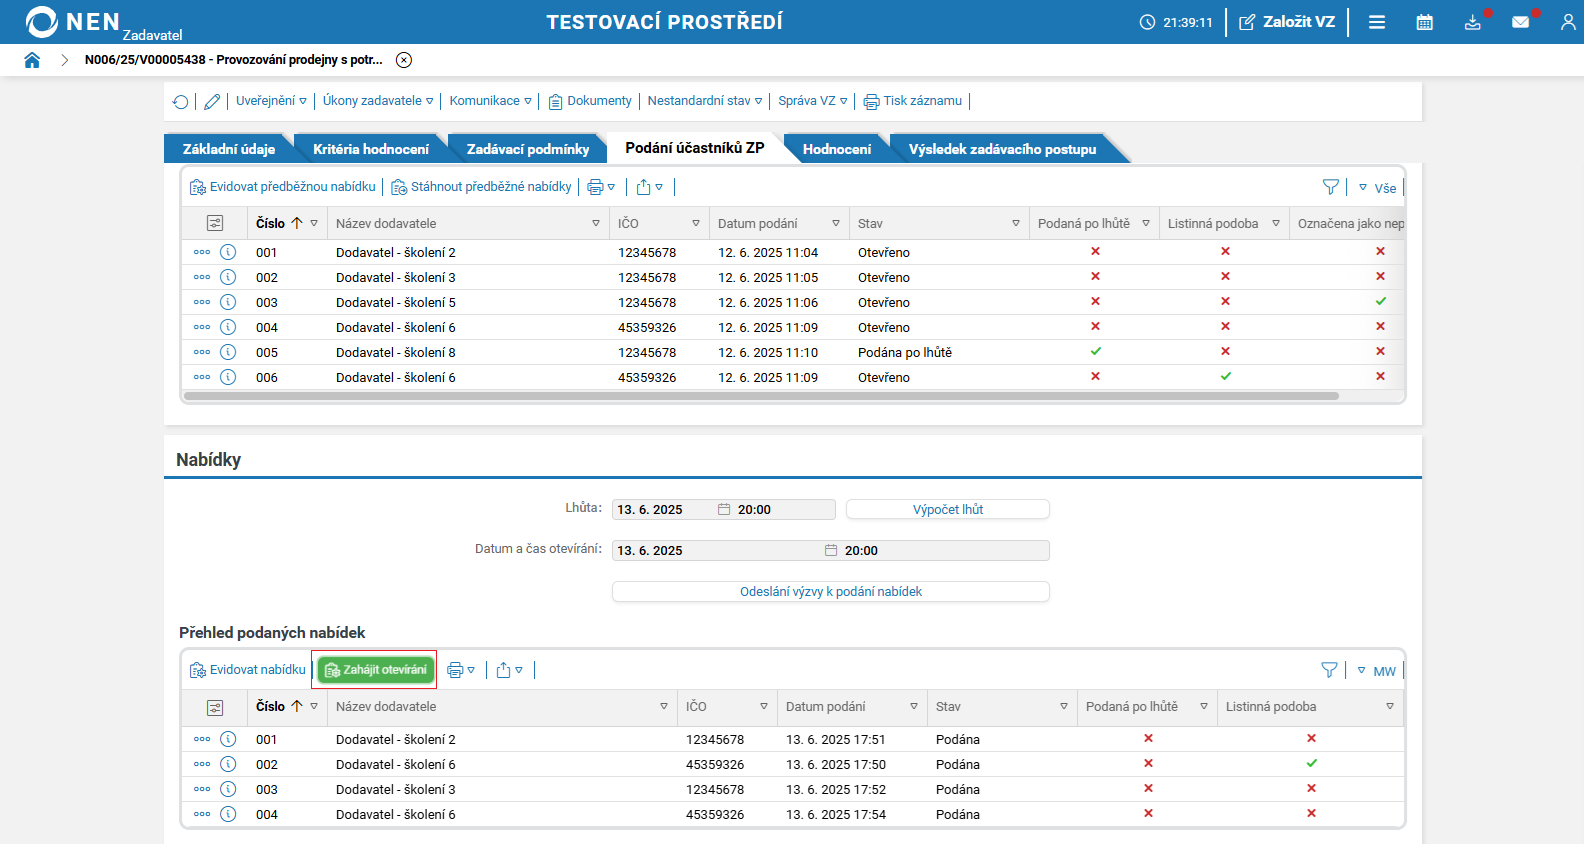Click the Výpočet lhůt button
The height and width of the screenshot is (844, 1584).
pos(947,510)
